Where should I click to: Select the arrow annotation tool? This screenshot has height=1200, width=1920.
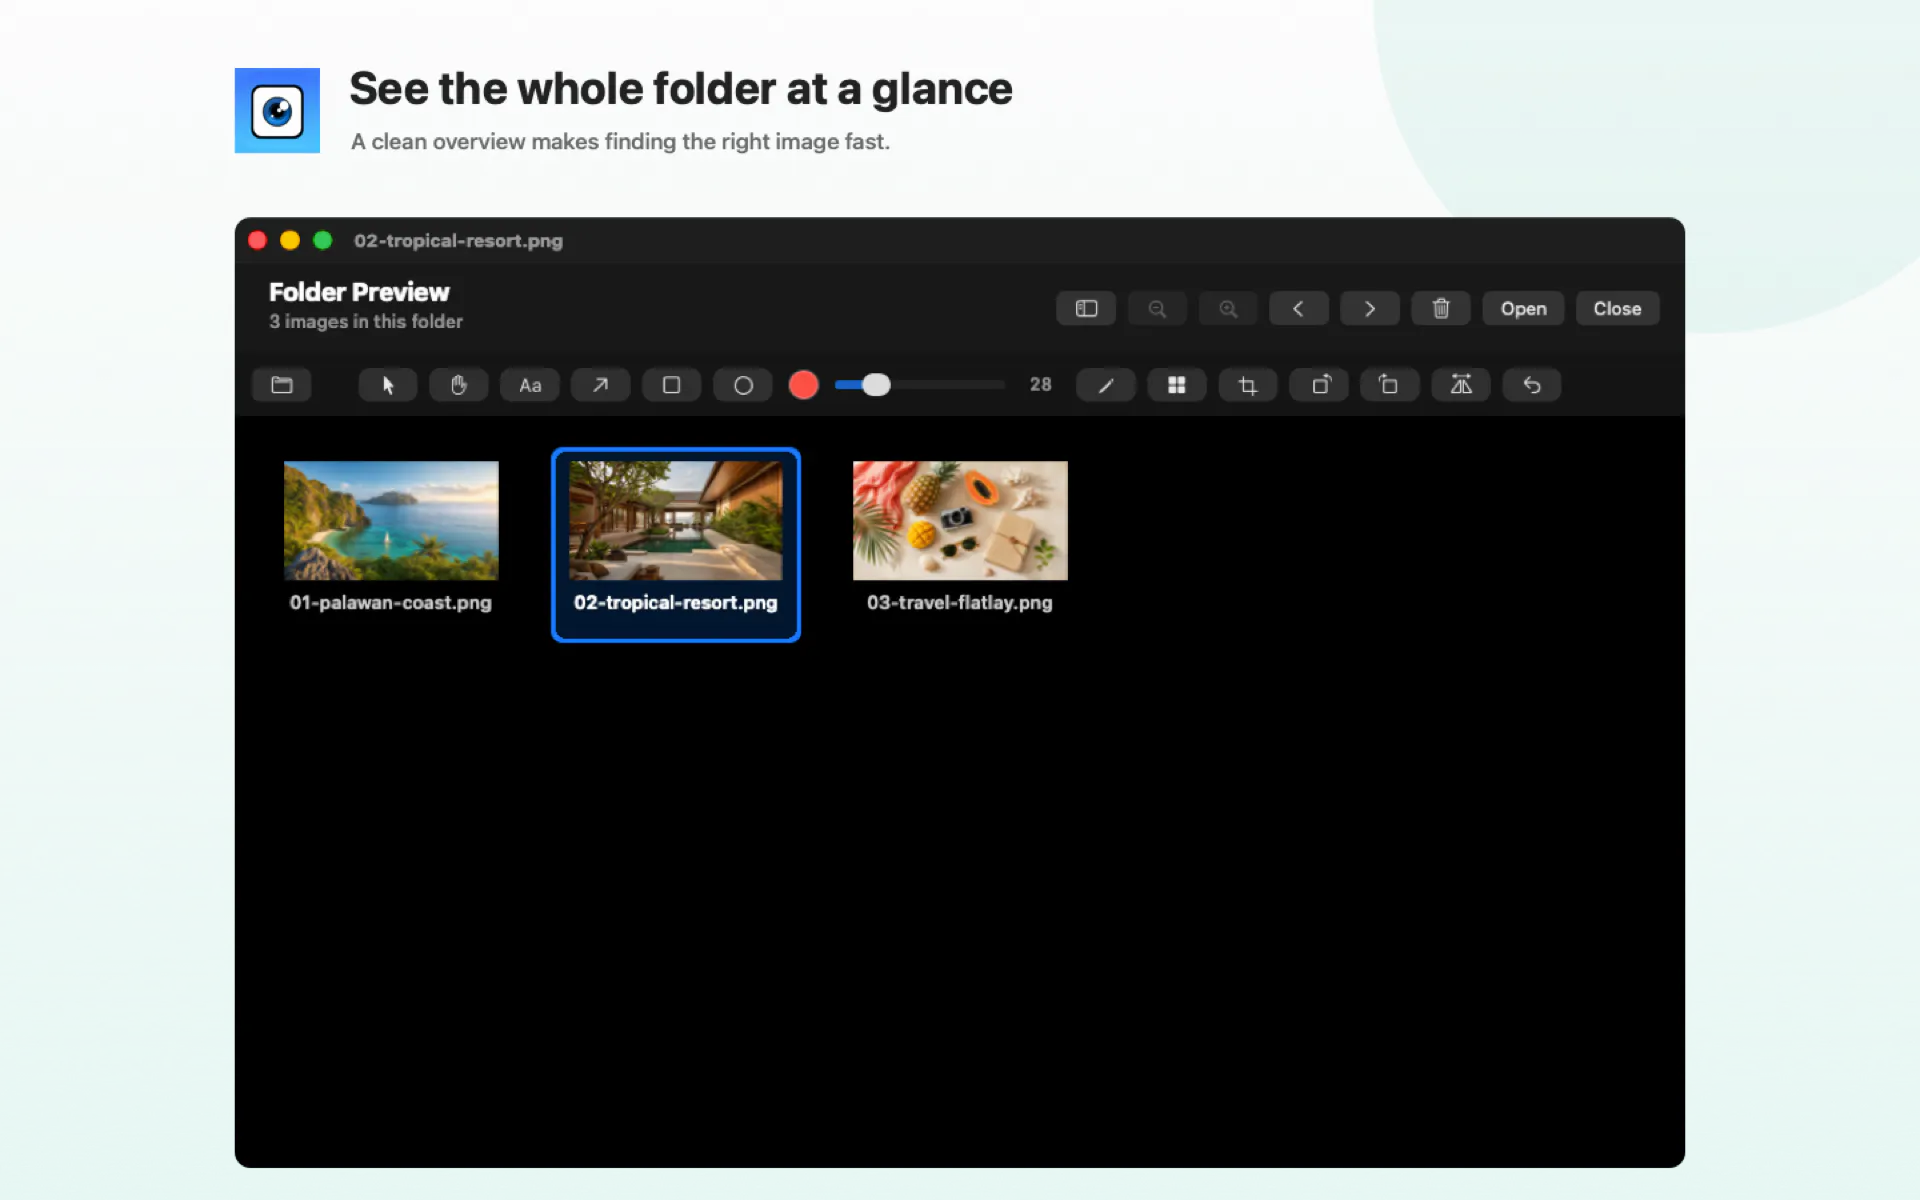coord(600,385)
